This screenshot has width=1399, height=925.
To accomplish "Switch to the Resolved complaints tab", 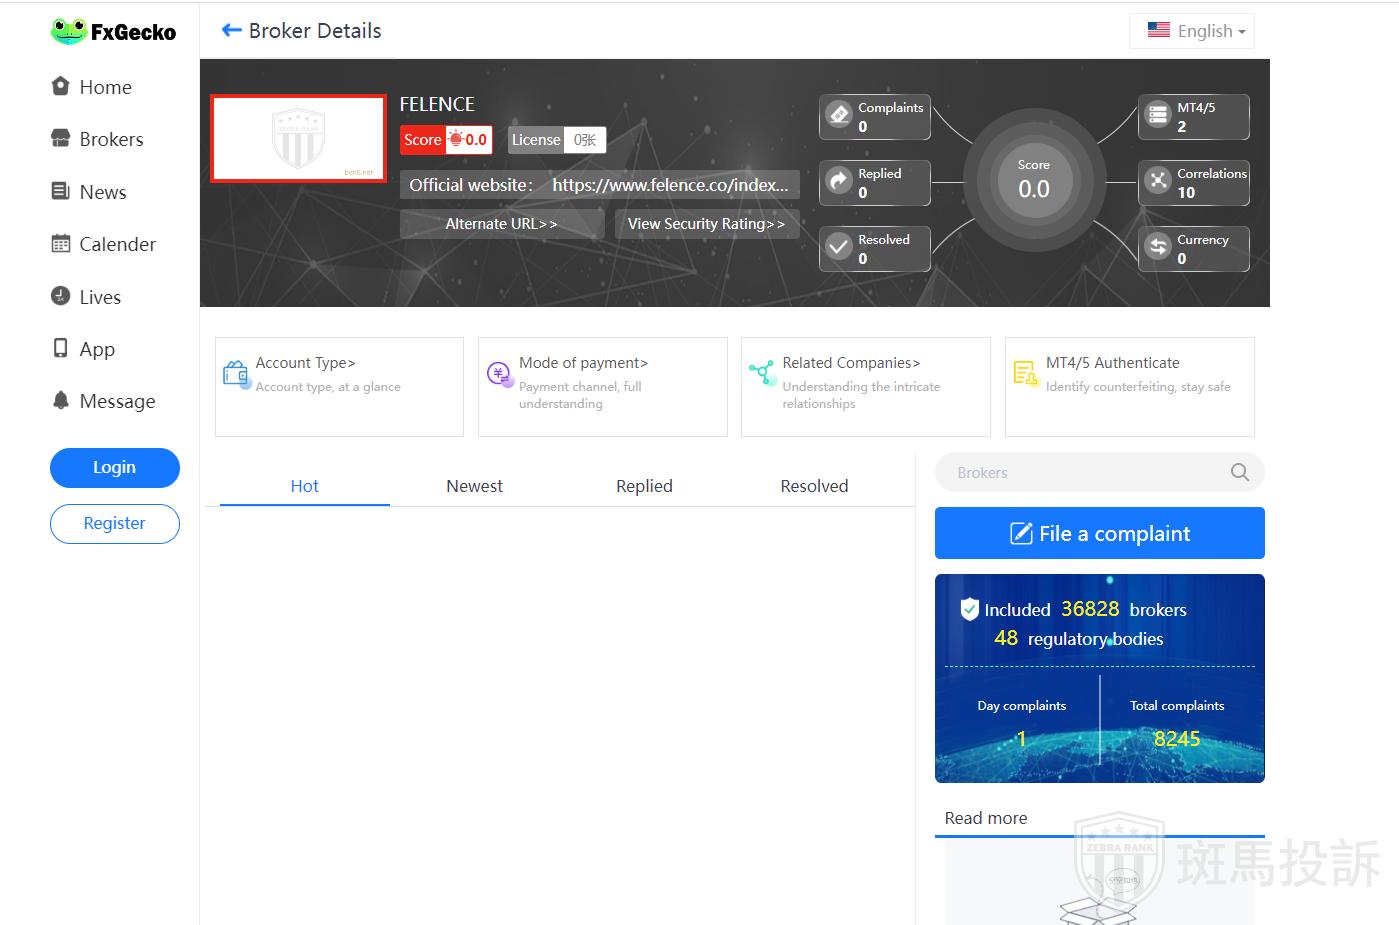I will [814, 486].
